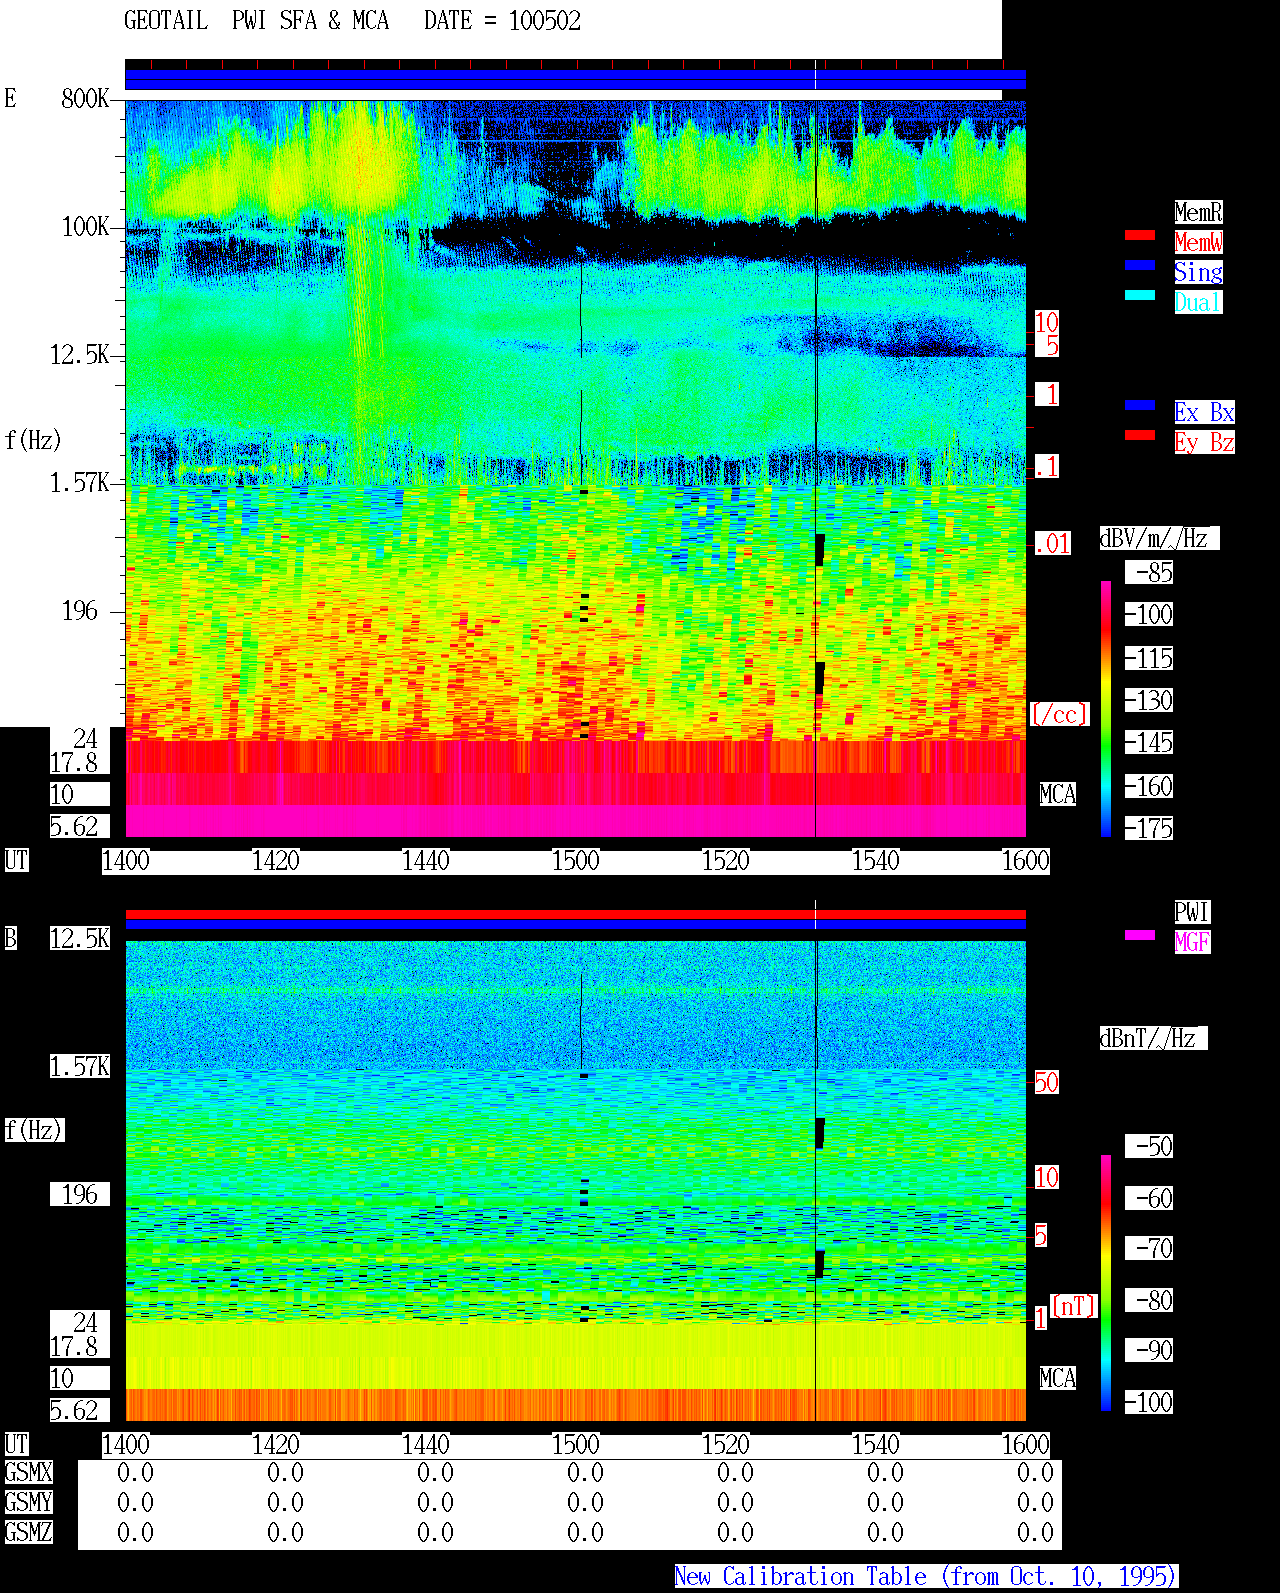The width and height of the screenshot is (1280, 1593).
Task: Click the "-85" color scale value
Action: [1149, 572]
